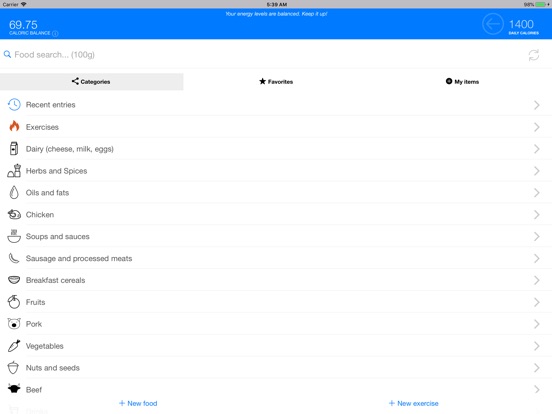Tap the refresh sync icon

coord(533,55)
